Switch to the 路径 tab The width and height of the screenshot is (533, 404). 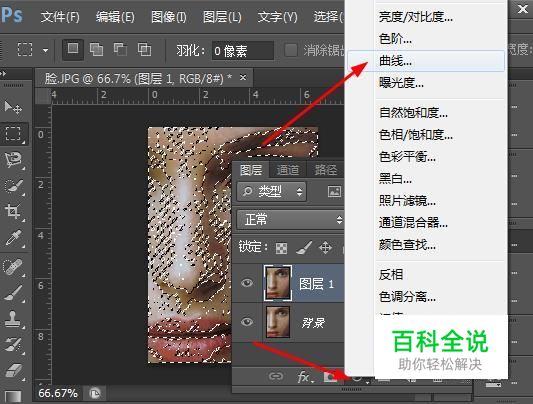coord(326,170)
